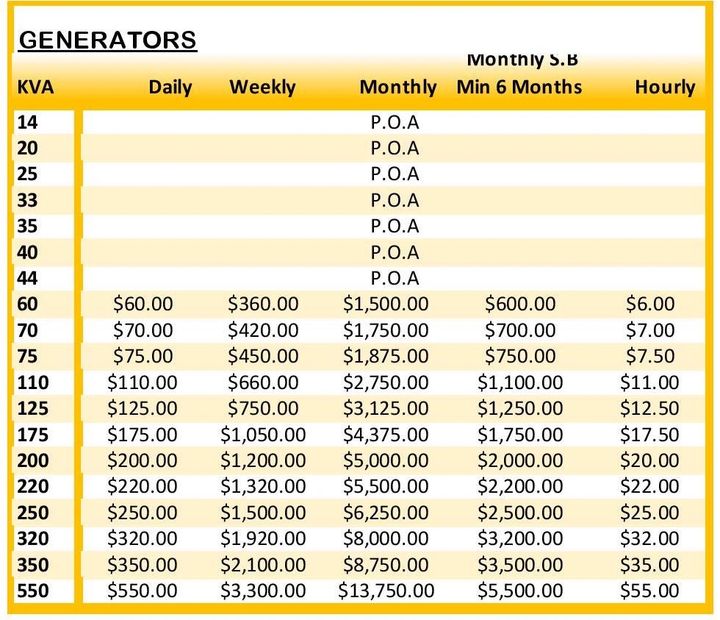Click the $1,100.00 standby rate cell
The width and height of the screenshot is (720, 620).
coord(520,382)
